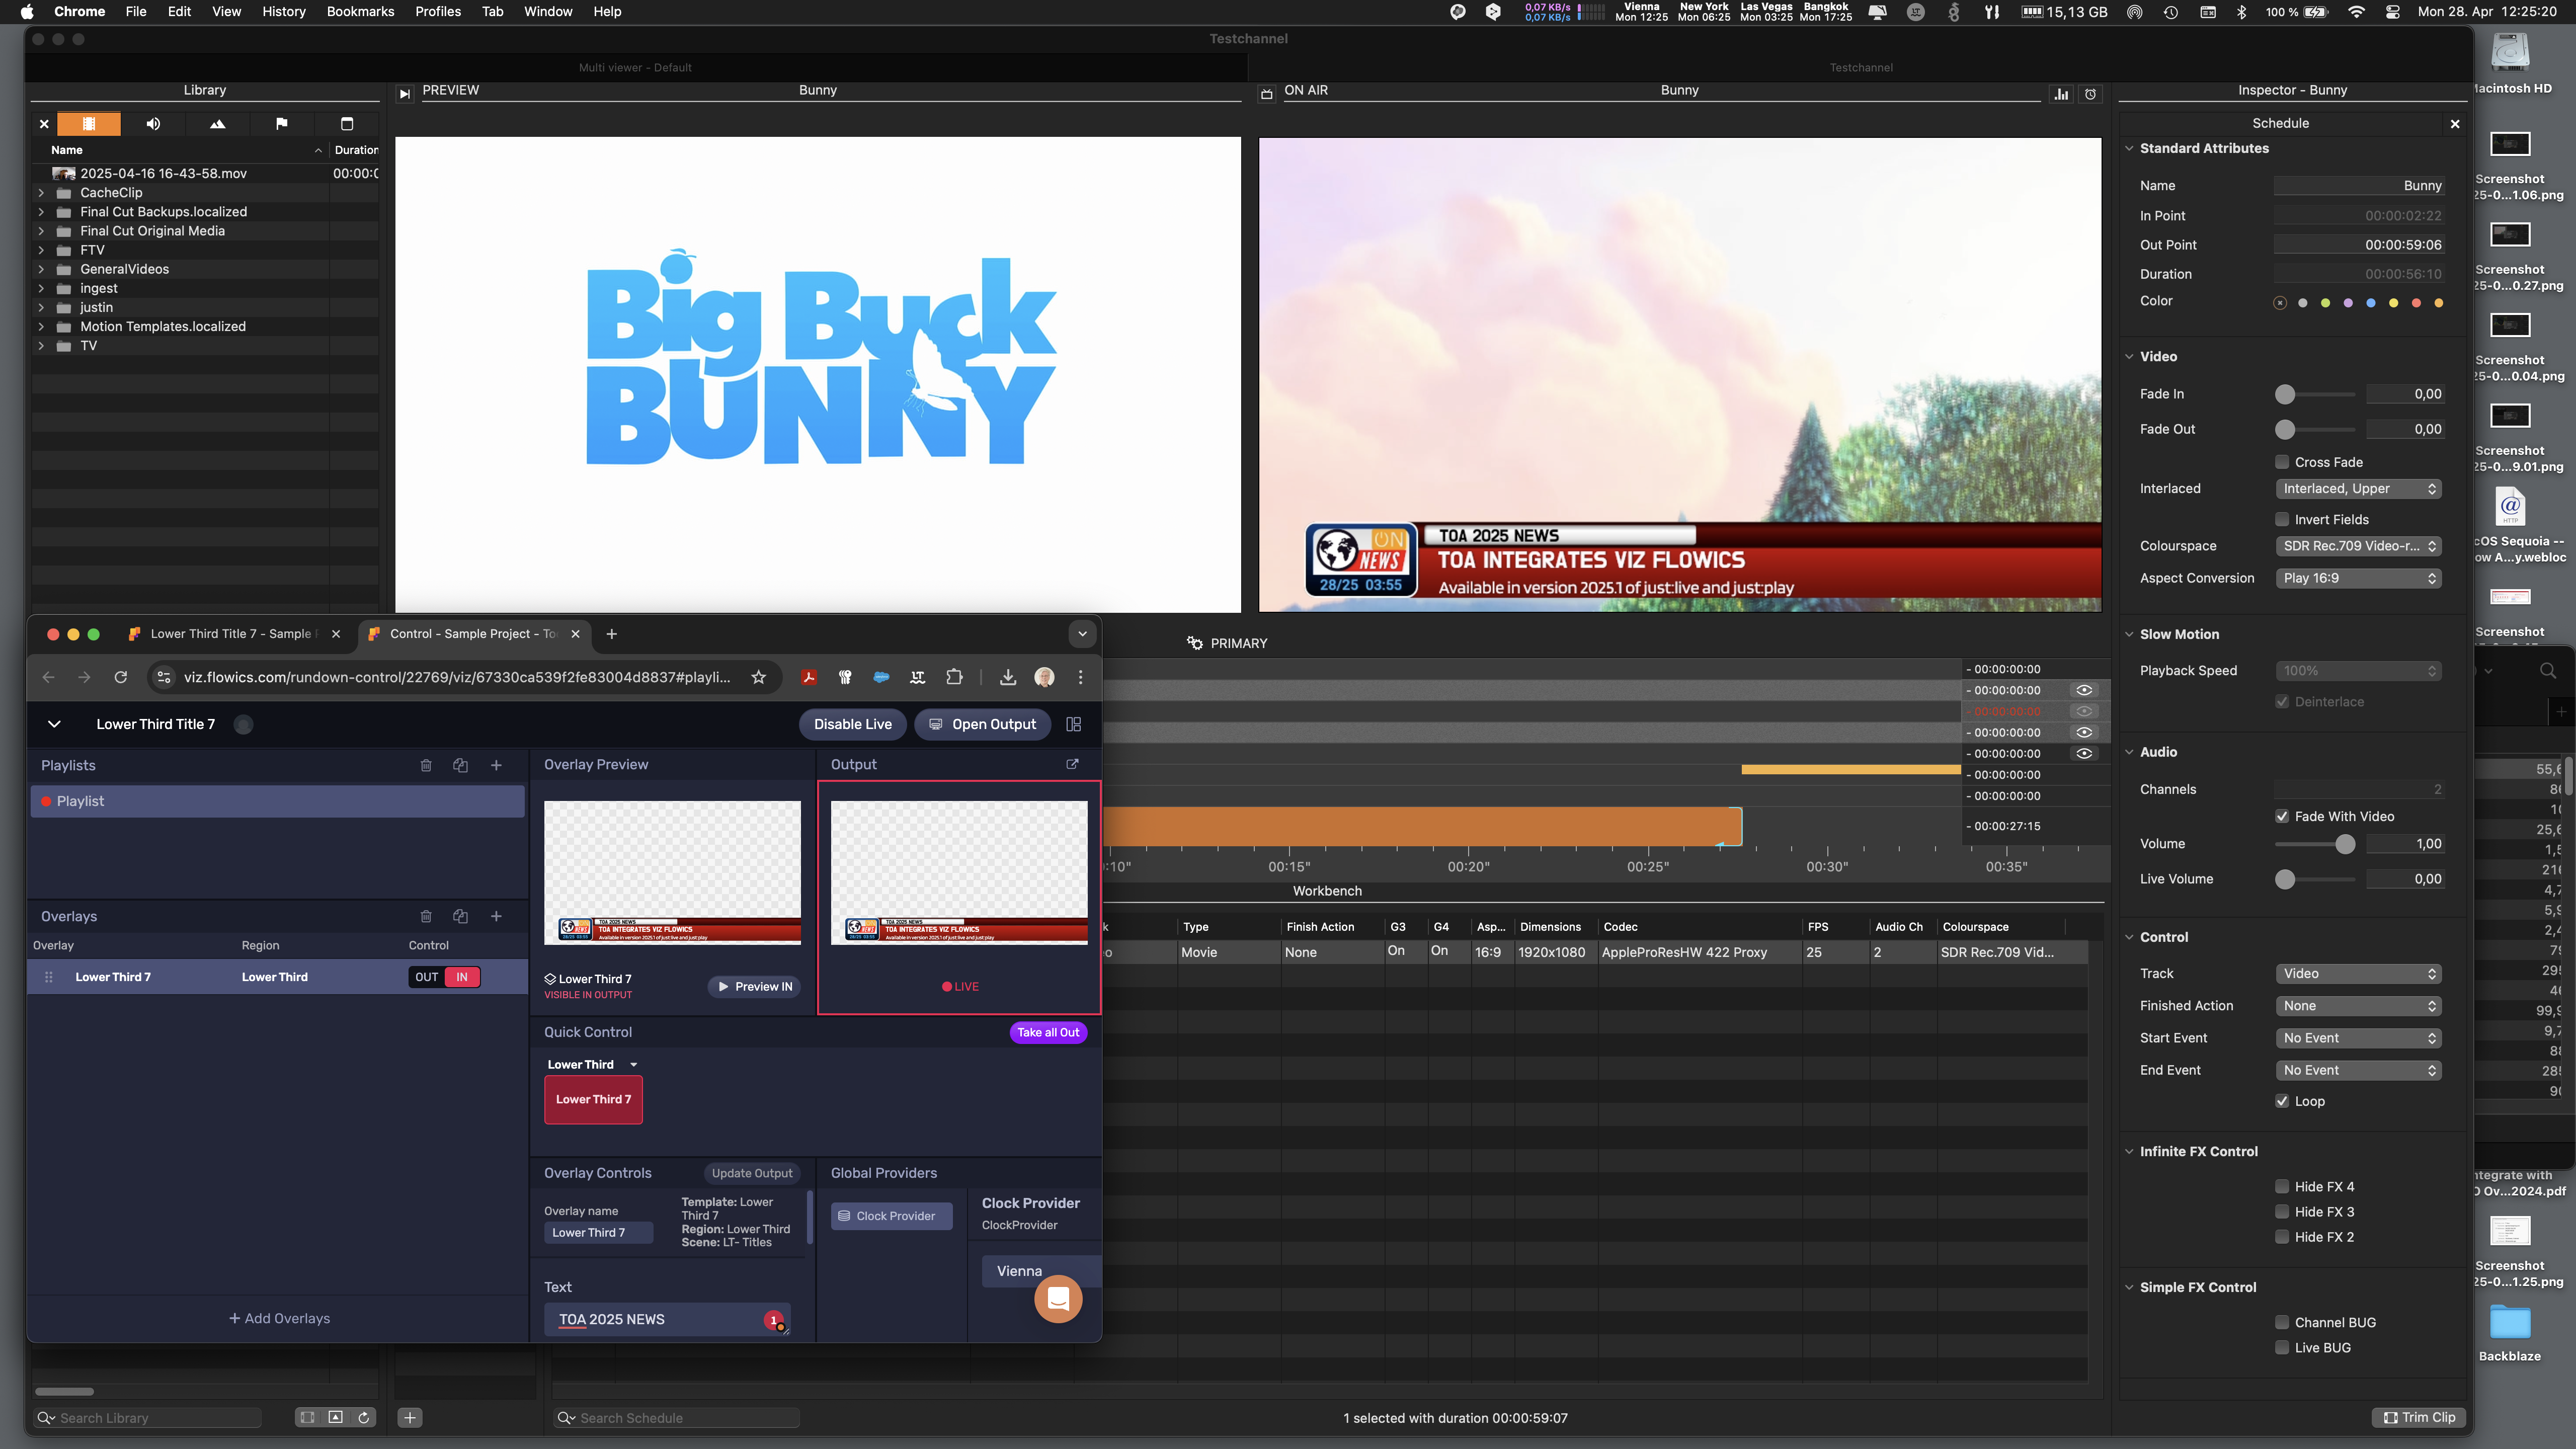Add a new overlay with plus icon
The image size is (2576, 1449).
pyautogui.click(x=496, y=917)
